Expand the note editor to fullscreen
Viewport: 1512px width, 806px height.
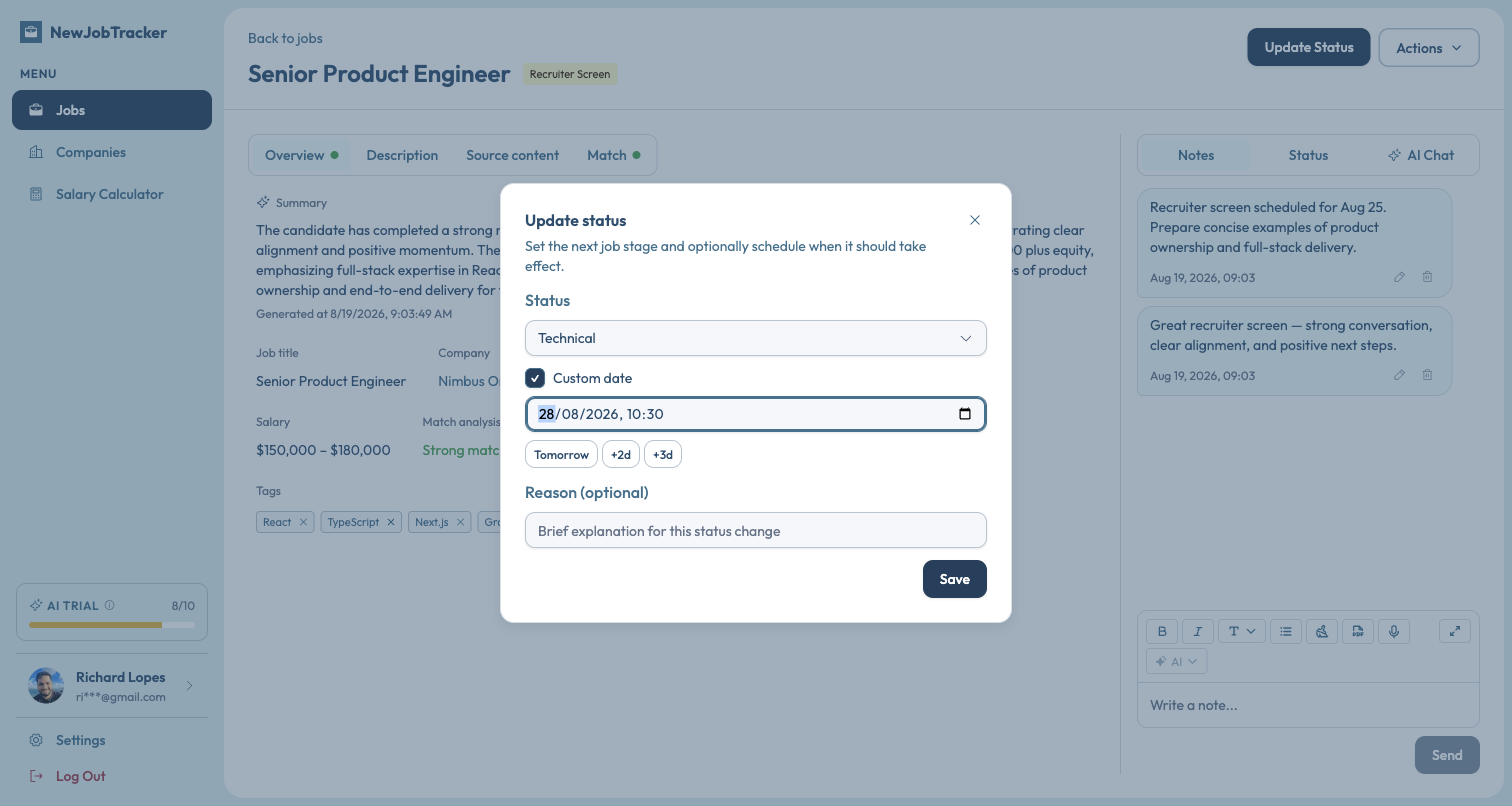coord(1455,631)
